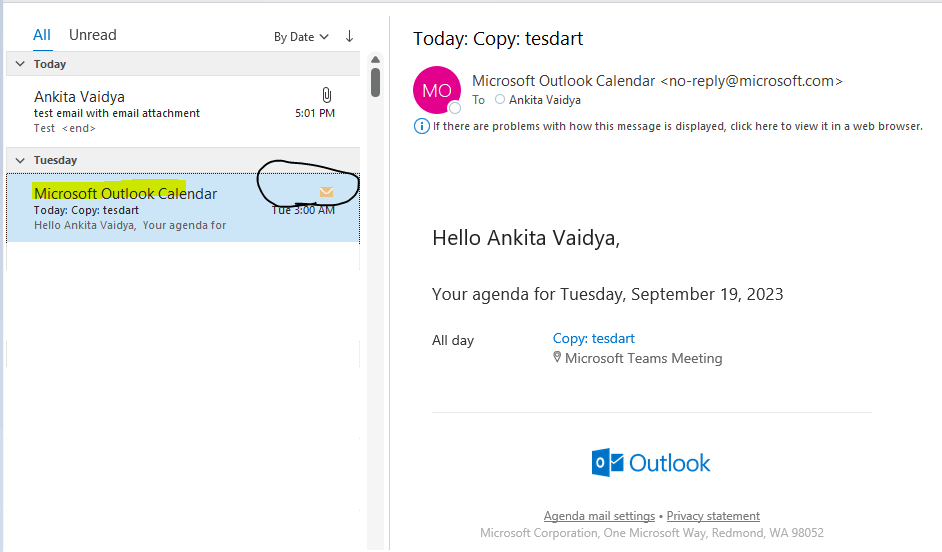Image resolution: width=942 pixels, height=552 pixels.
Task: Click the location pin beside Microsoft Teams Meeting
Action: [557, 357]
